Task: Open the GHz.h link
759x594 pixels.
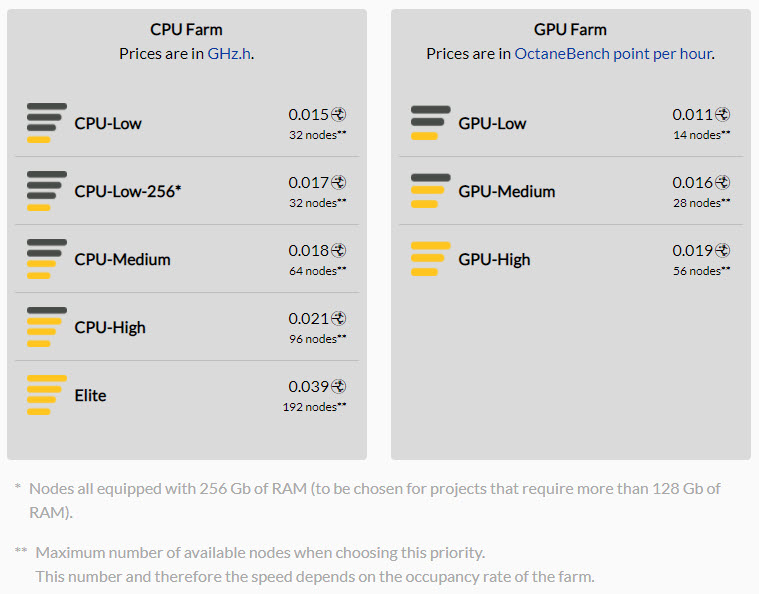Action: 229,54
